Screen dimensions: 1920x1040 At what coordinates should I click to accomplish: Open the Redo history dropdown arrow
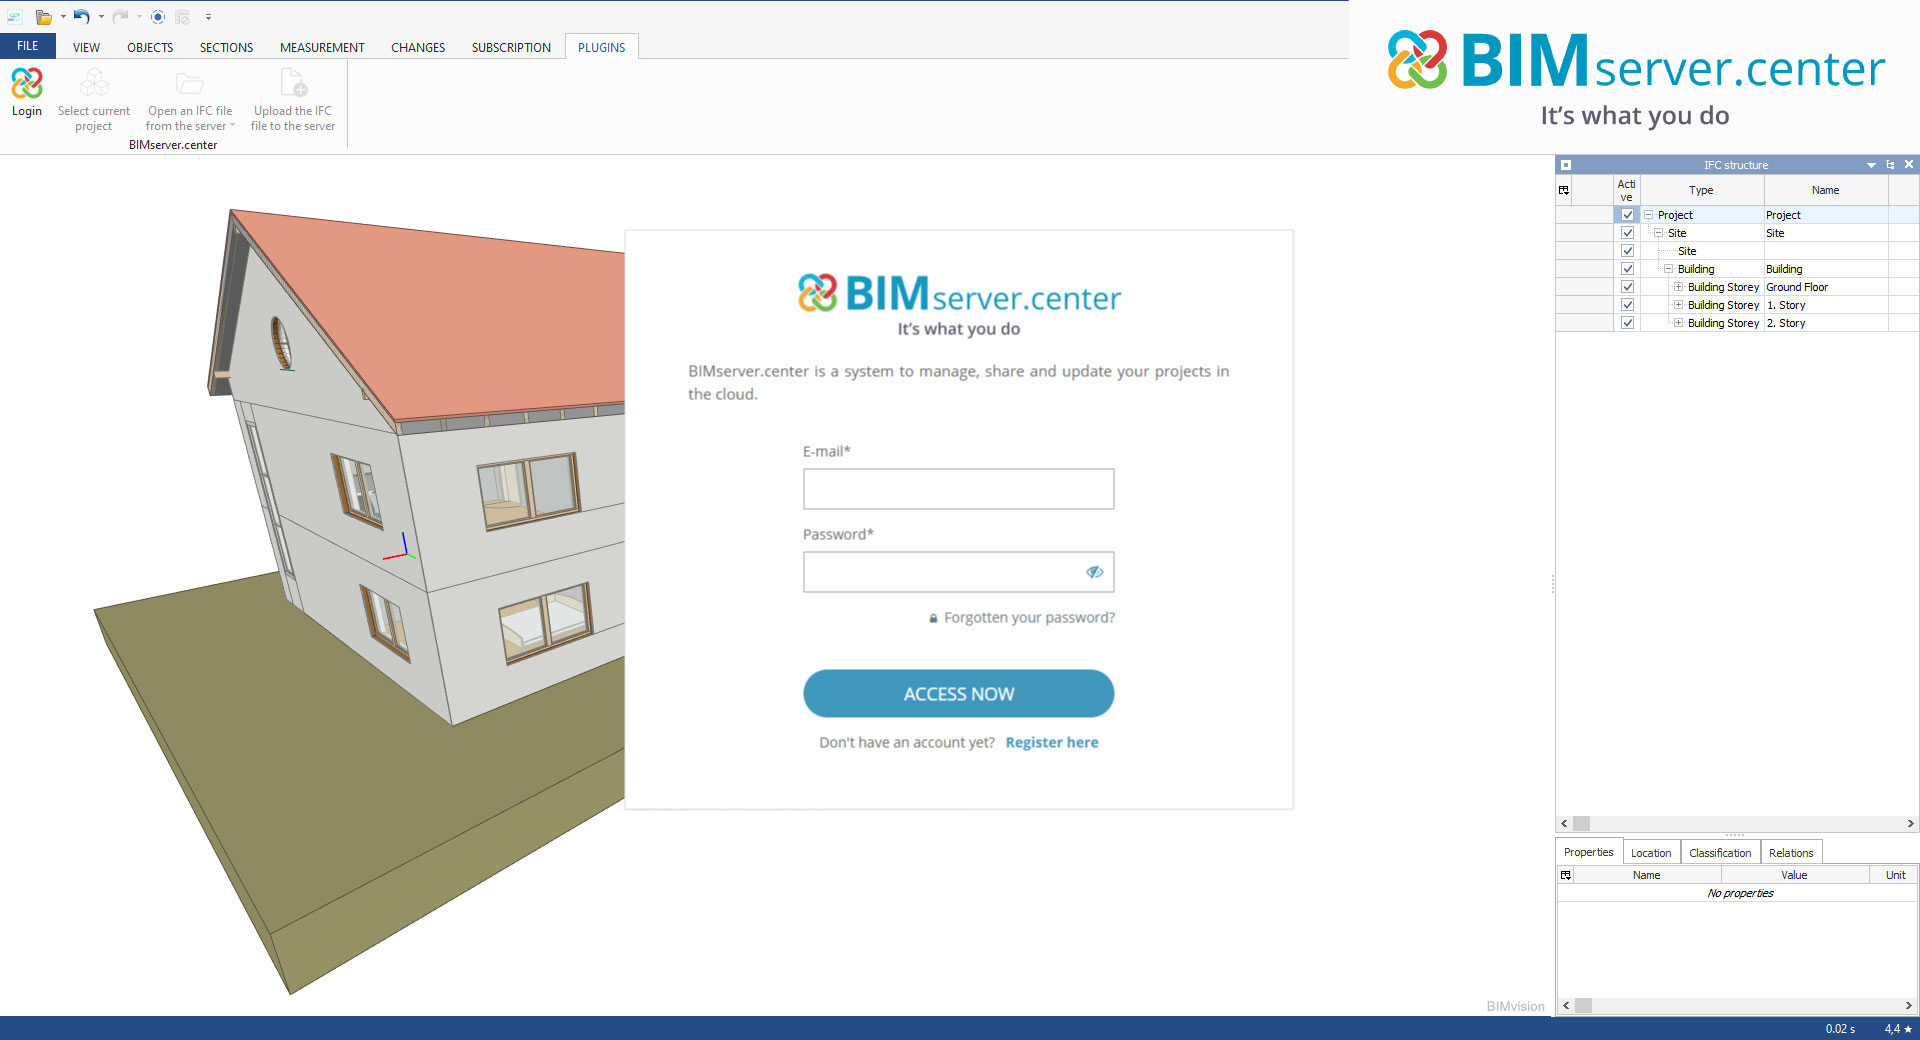(x=139, y=17)
